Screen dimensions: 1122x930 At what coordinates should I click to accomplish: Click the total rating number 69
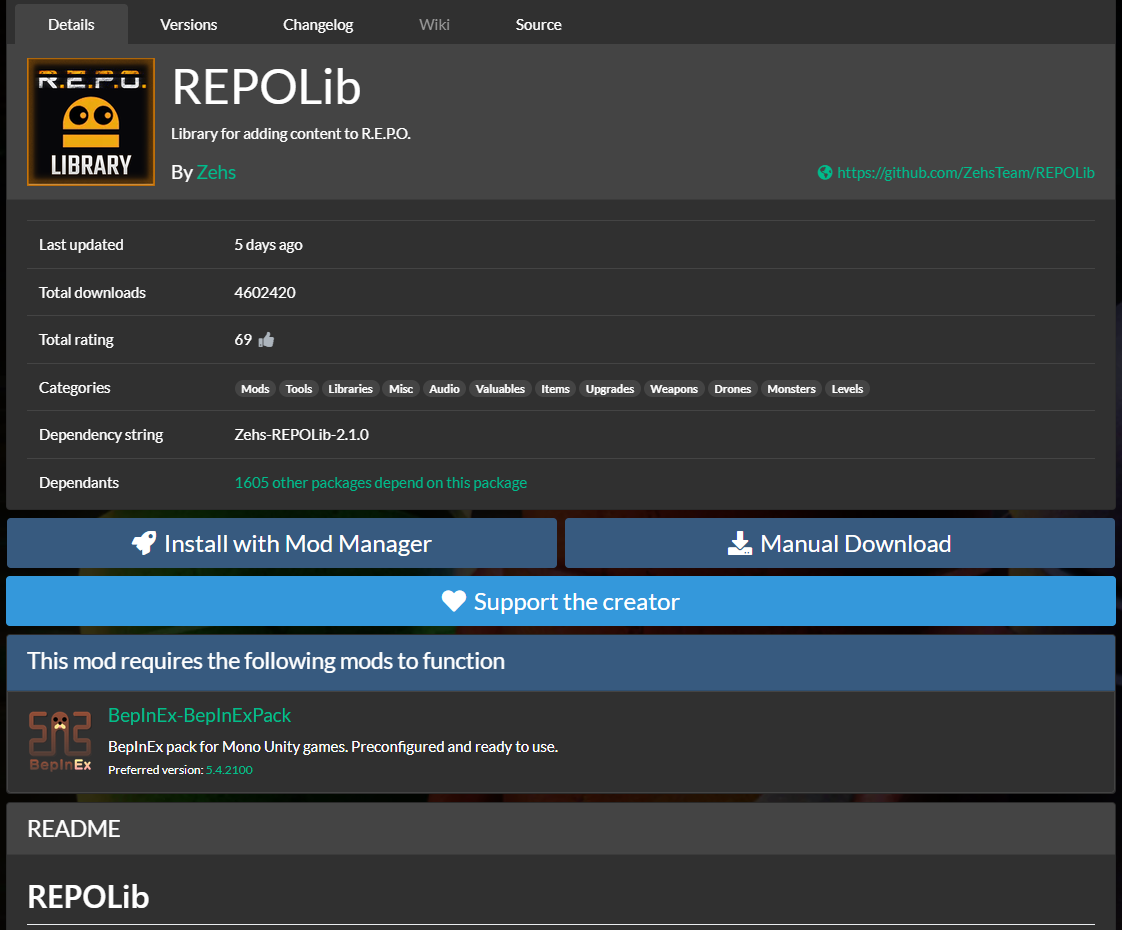[243, 340]
